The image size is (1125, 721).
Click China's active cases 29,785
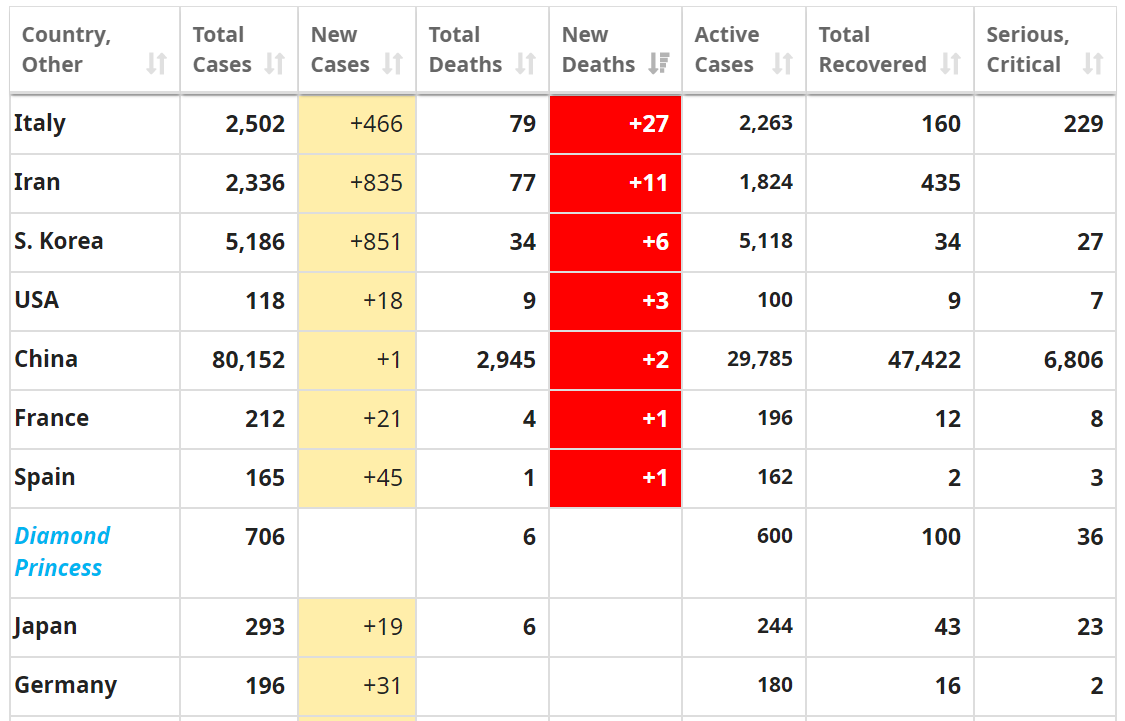pyautogui.click(x=760, y=359)
